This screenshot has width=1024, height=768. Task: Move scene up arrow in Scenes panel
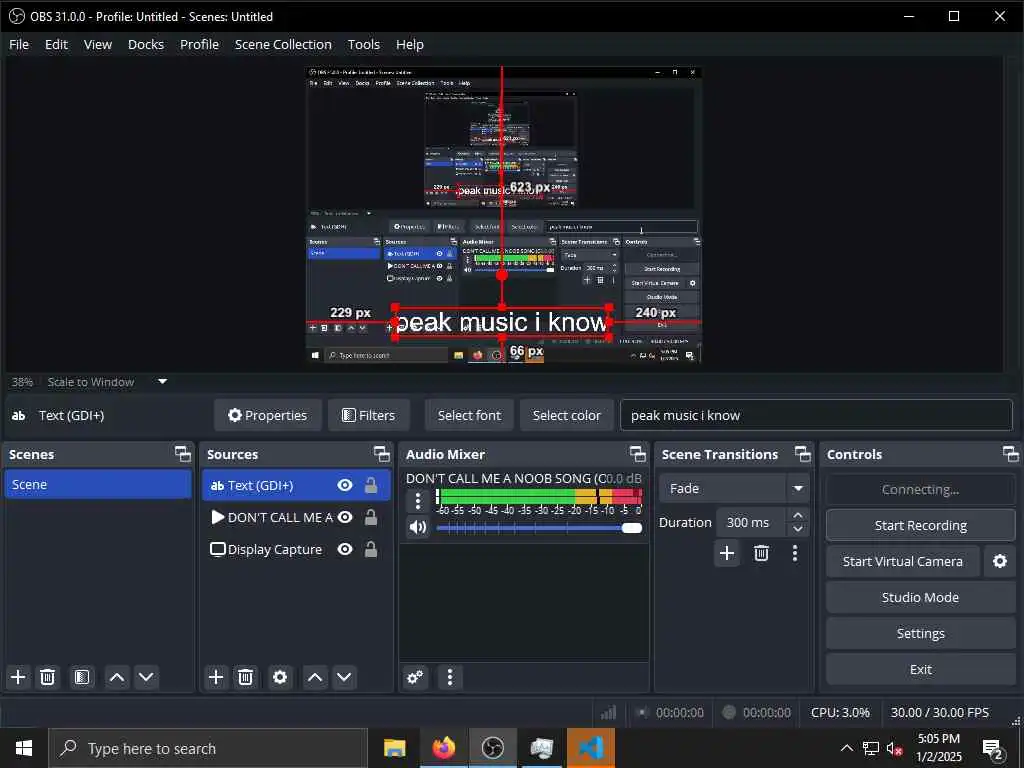[117, 677]
